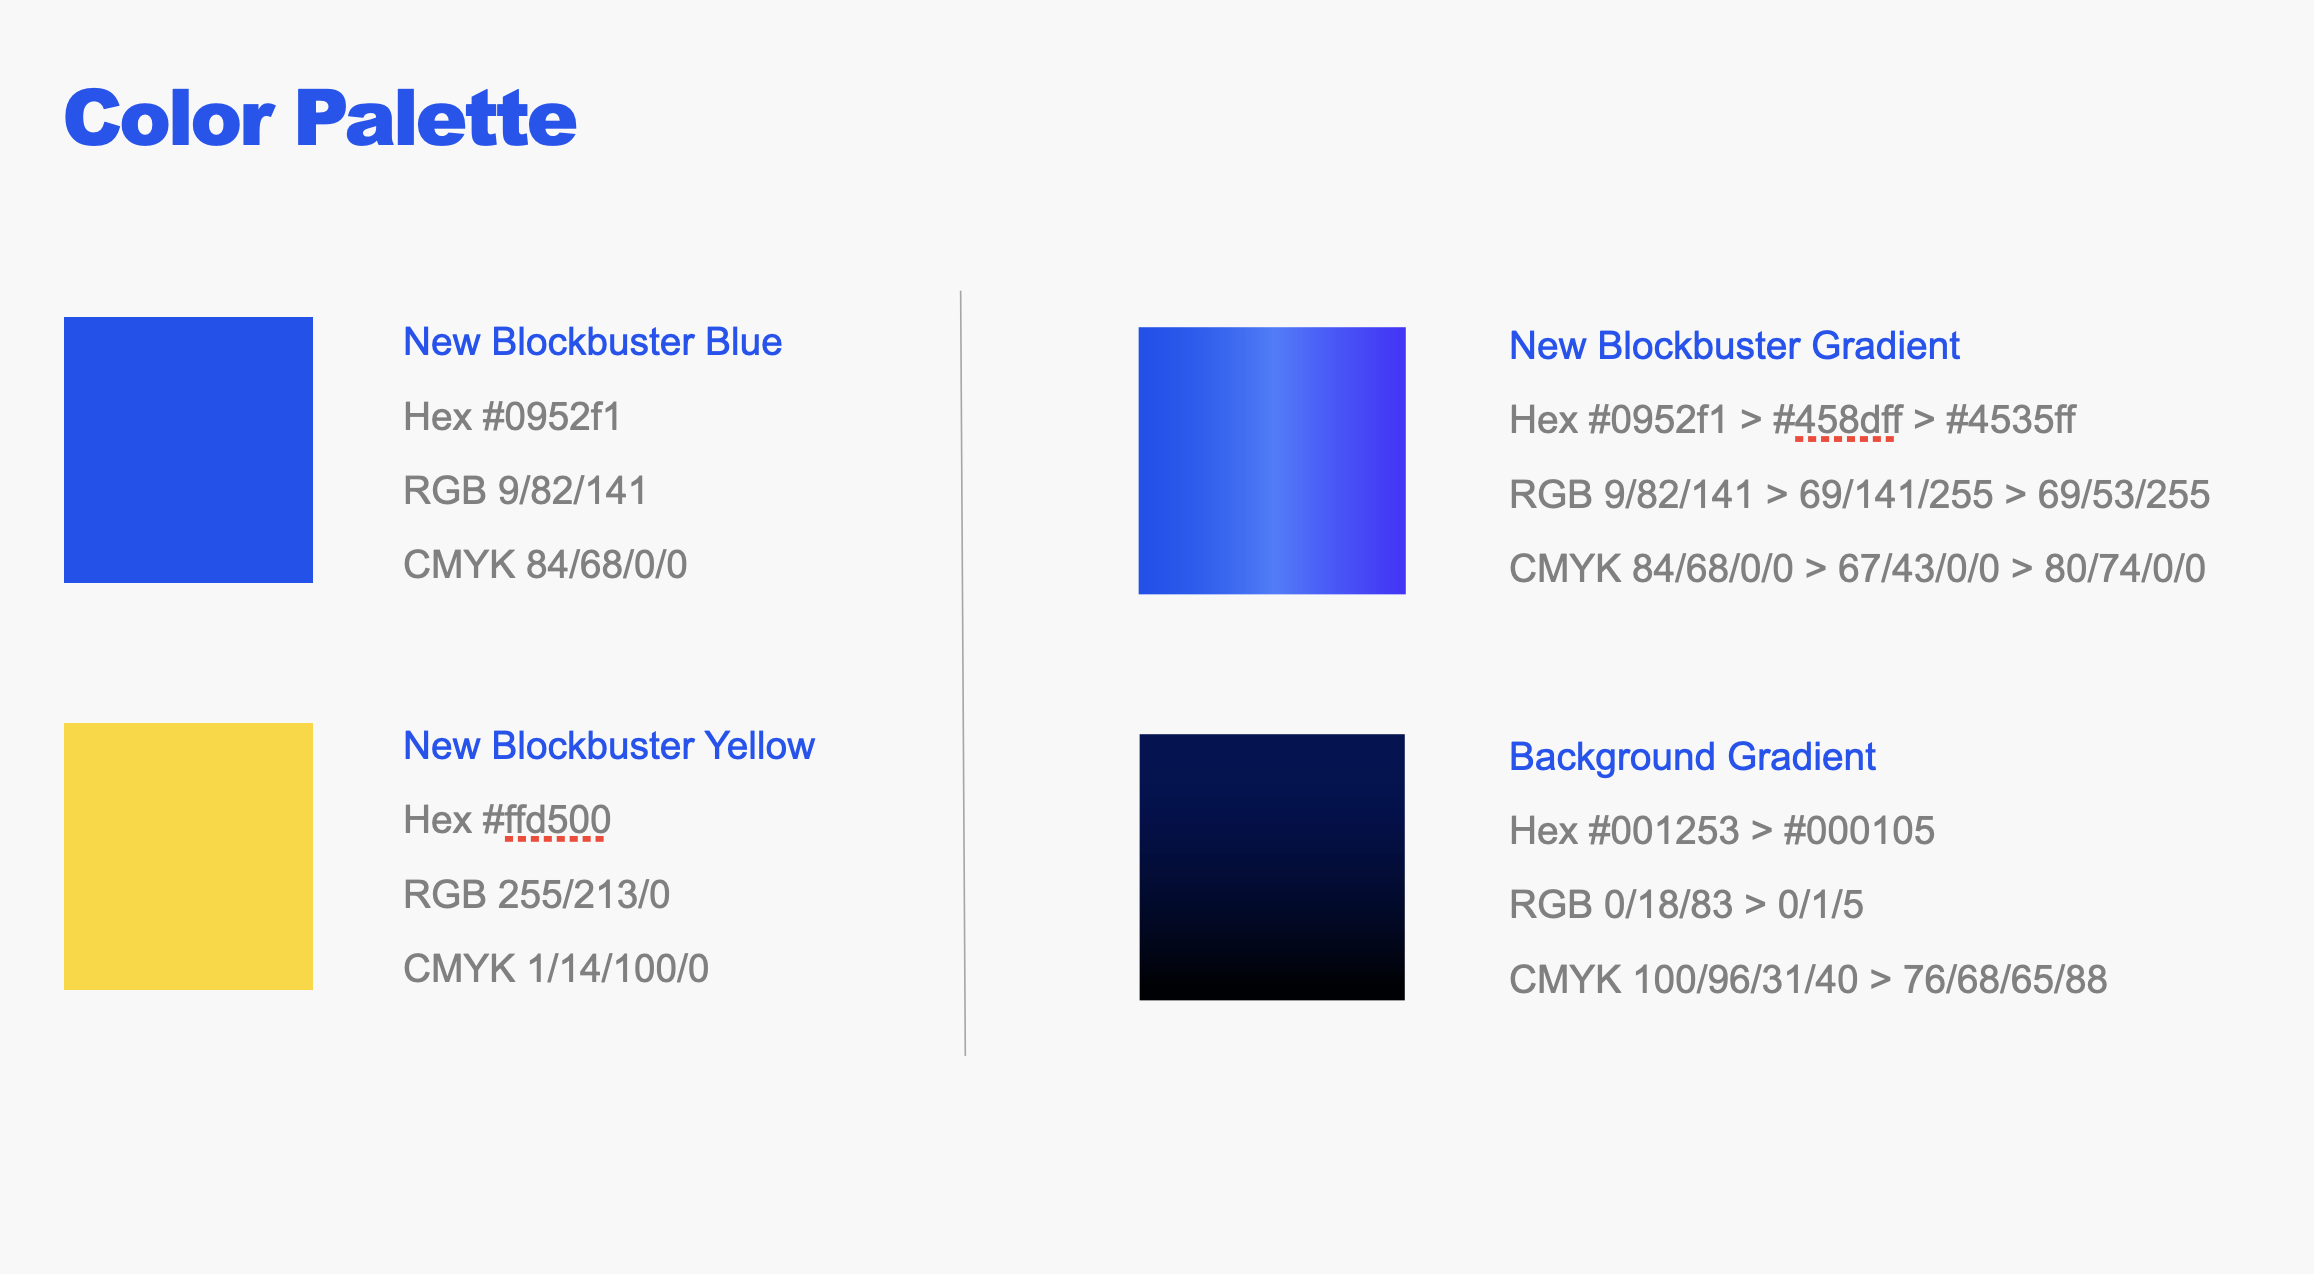Click the New Blockbuster Gradient heading
This screenshot has width=2314, height=1274.
click(1734, 346)
